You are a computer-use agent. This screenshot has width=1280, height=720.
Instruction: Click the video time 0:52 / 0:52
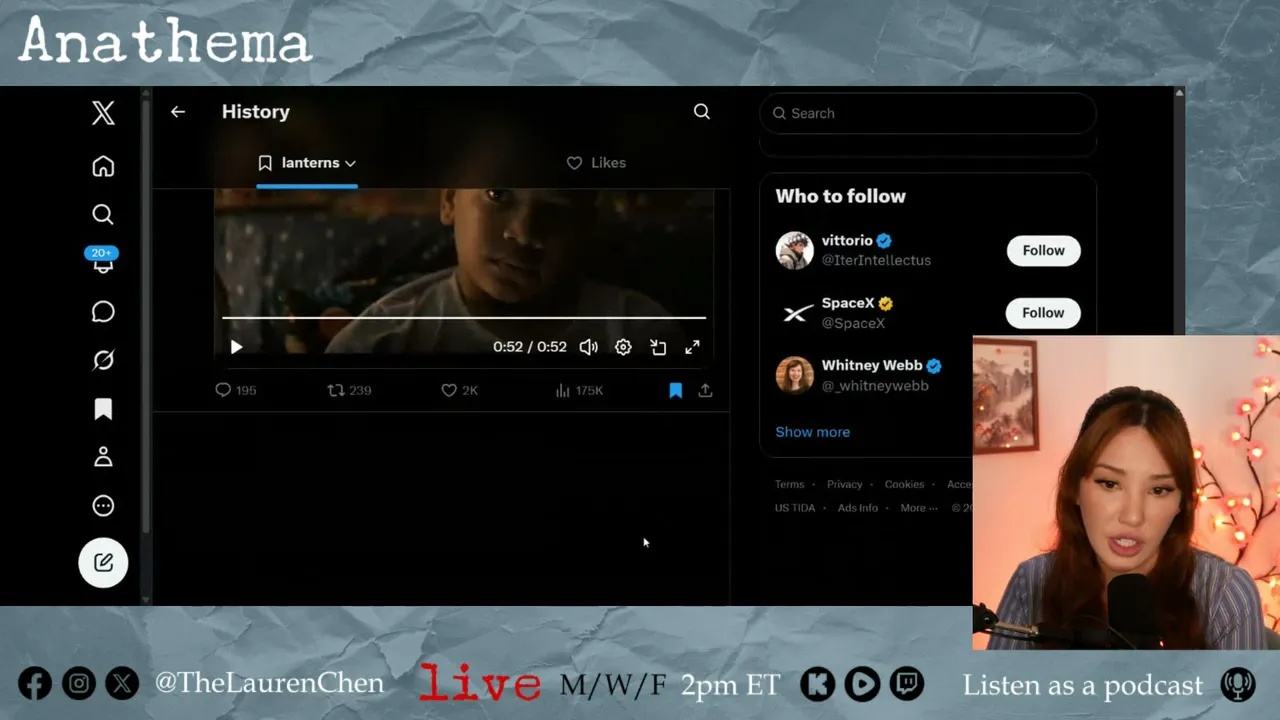530,347
